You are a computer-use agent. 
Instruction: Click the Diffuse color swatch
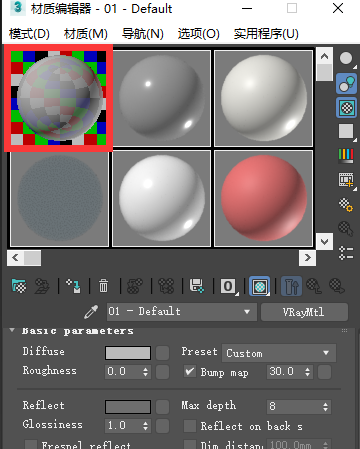pos(128,353)
